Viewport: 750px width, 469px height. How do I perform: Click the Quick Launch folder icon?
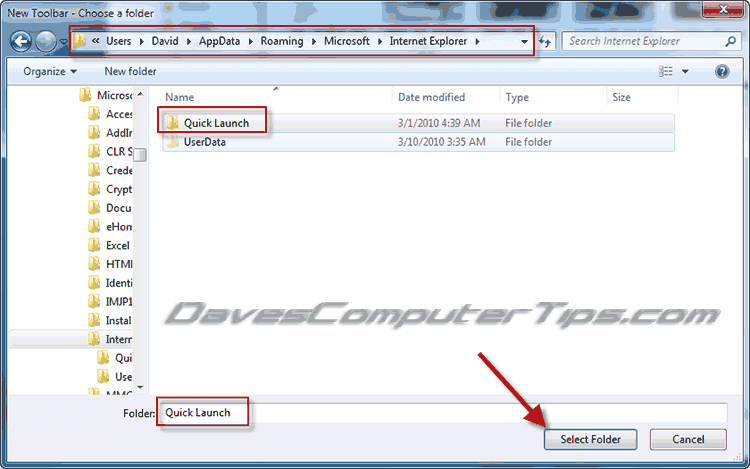[x=172, y=123]
